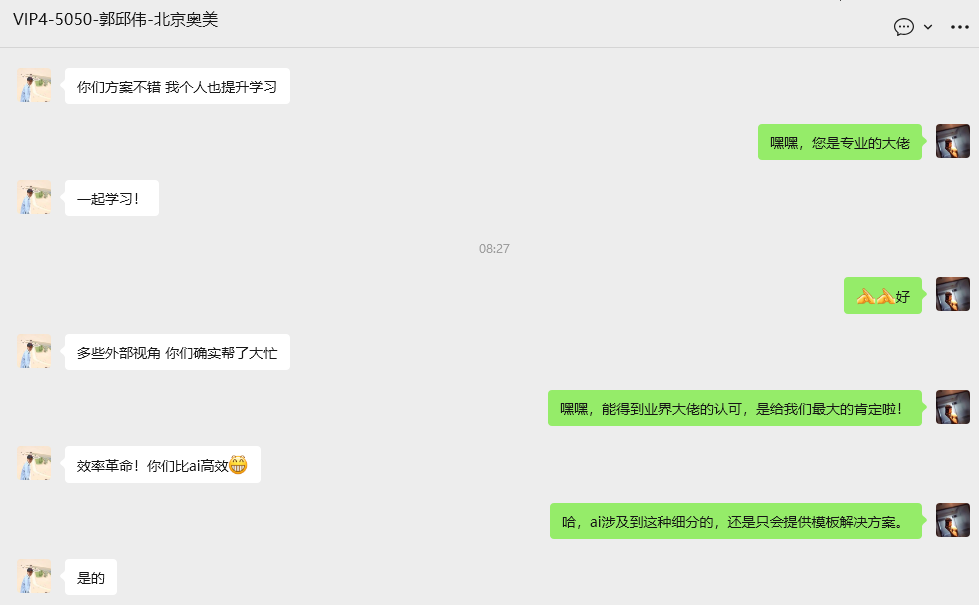
Task: Click own avatar beside the folded hands message
Action: (952, 294)
